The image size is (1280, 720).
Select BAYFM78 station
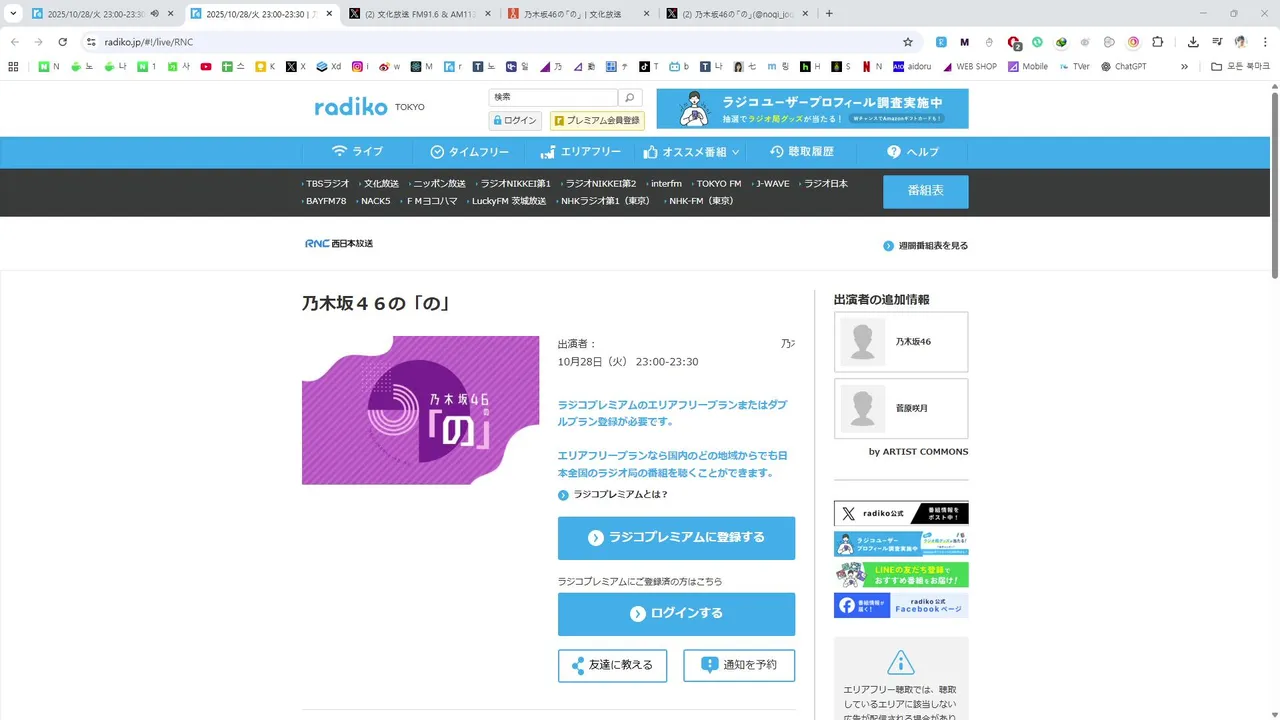325,201
